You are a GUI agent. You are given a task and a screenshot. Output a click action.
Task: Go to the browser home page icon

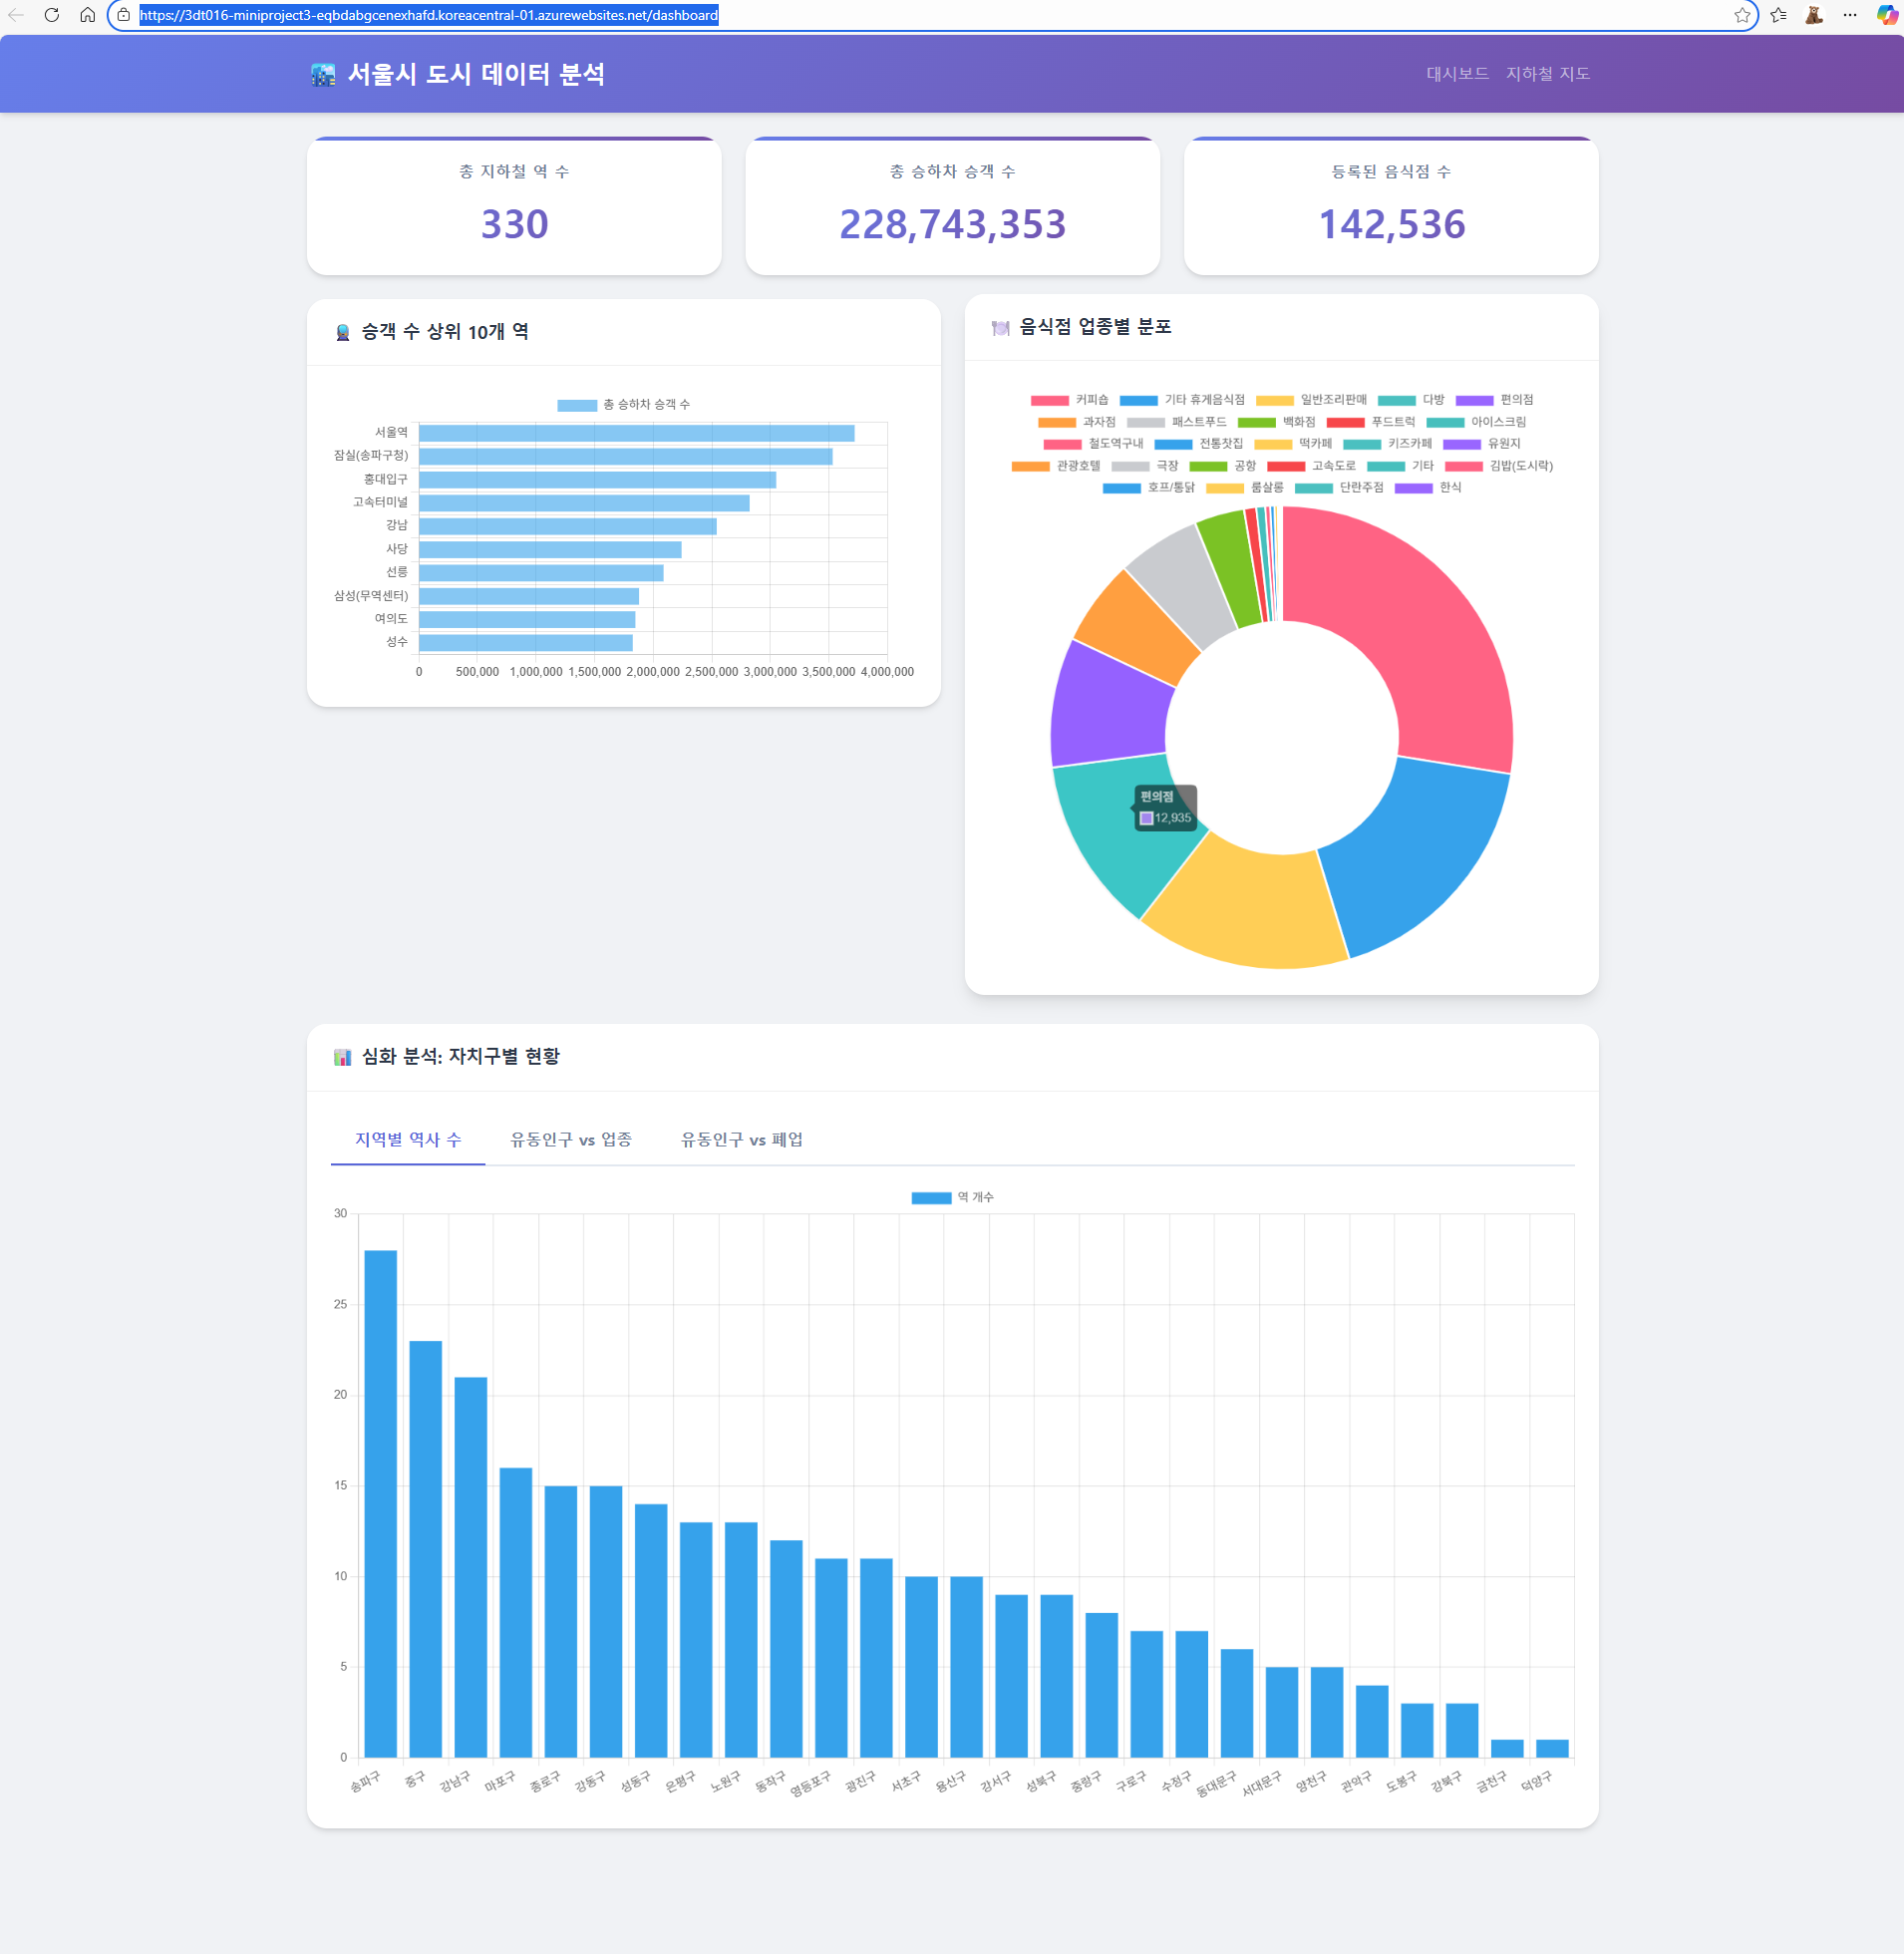pyautogui.click(x=88, y=15)
